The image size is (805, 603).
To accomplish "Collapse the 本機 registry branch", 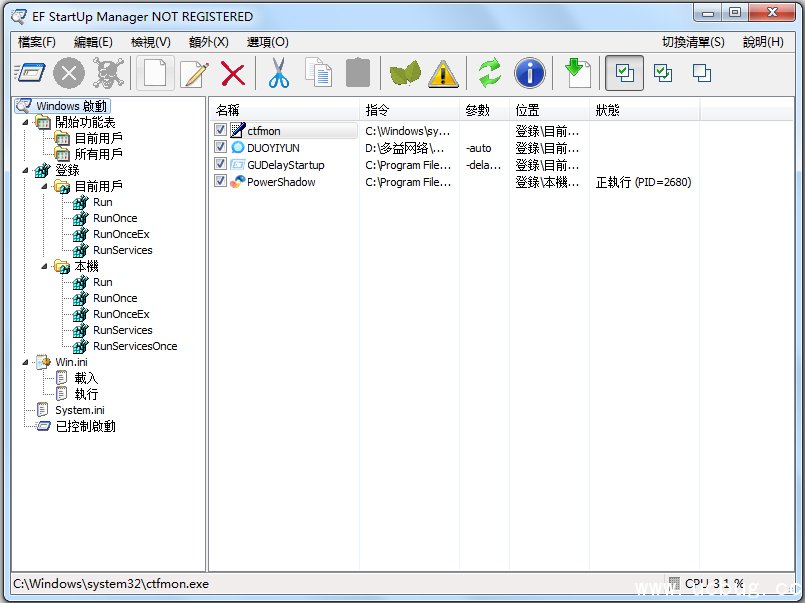I will point(44,266).
